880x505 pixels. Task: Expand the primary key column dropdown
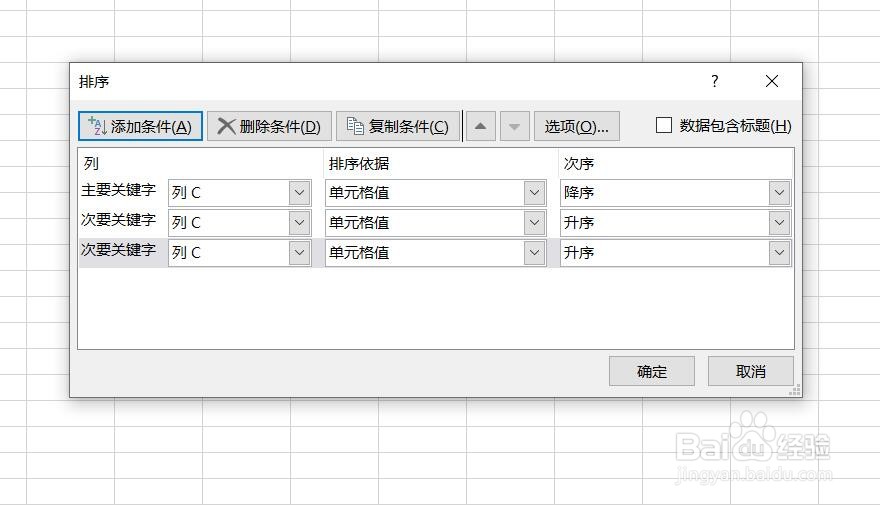(x=299, y=193)
